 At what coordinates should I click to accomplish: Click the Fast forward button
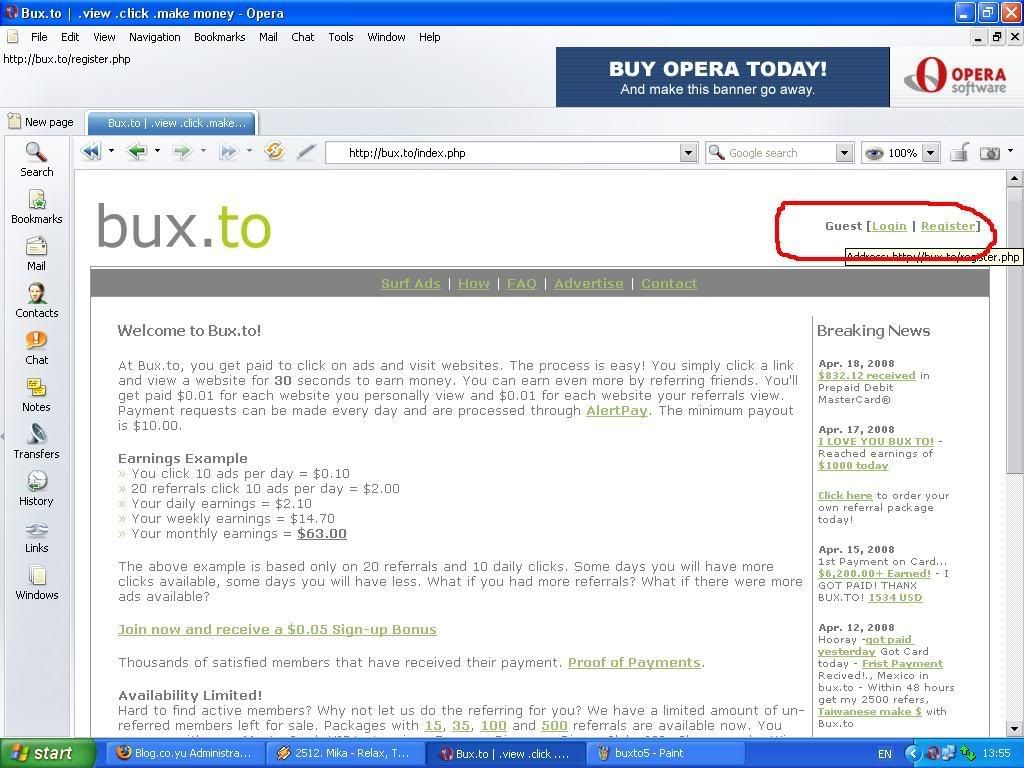click(228, 152)
